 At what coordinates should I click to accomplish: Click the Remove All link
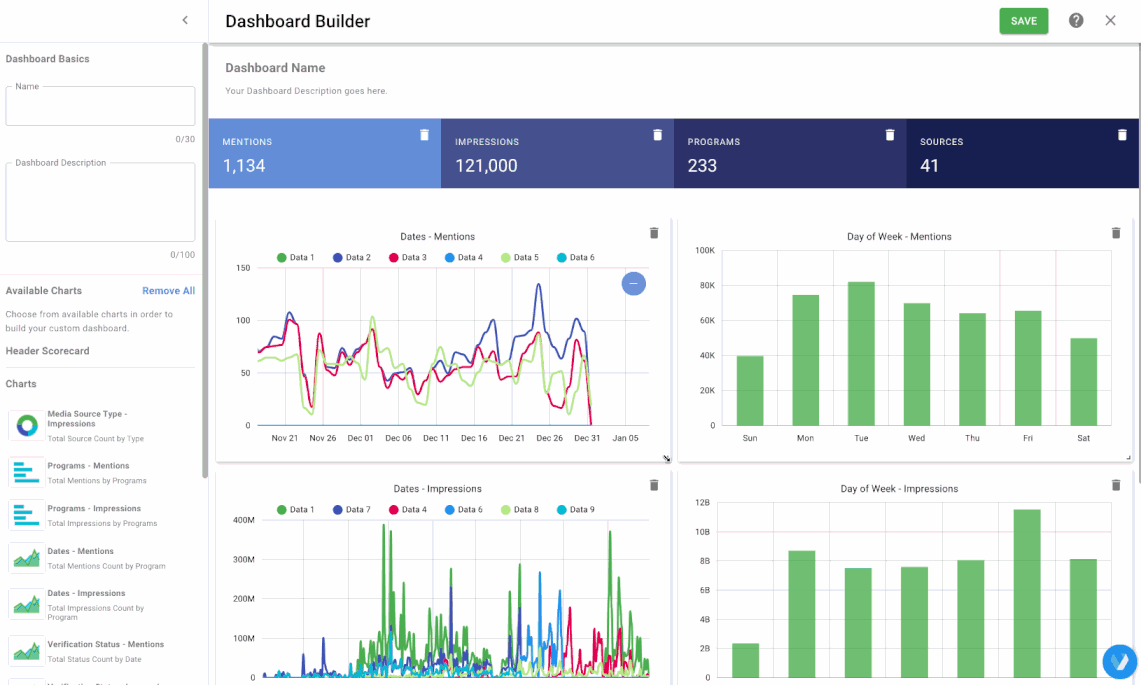[x=170, y=290]
